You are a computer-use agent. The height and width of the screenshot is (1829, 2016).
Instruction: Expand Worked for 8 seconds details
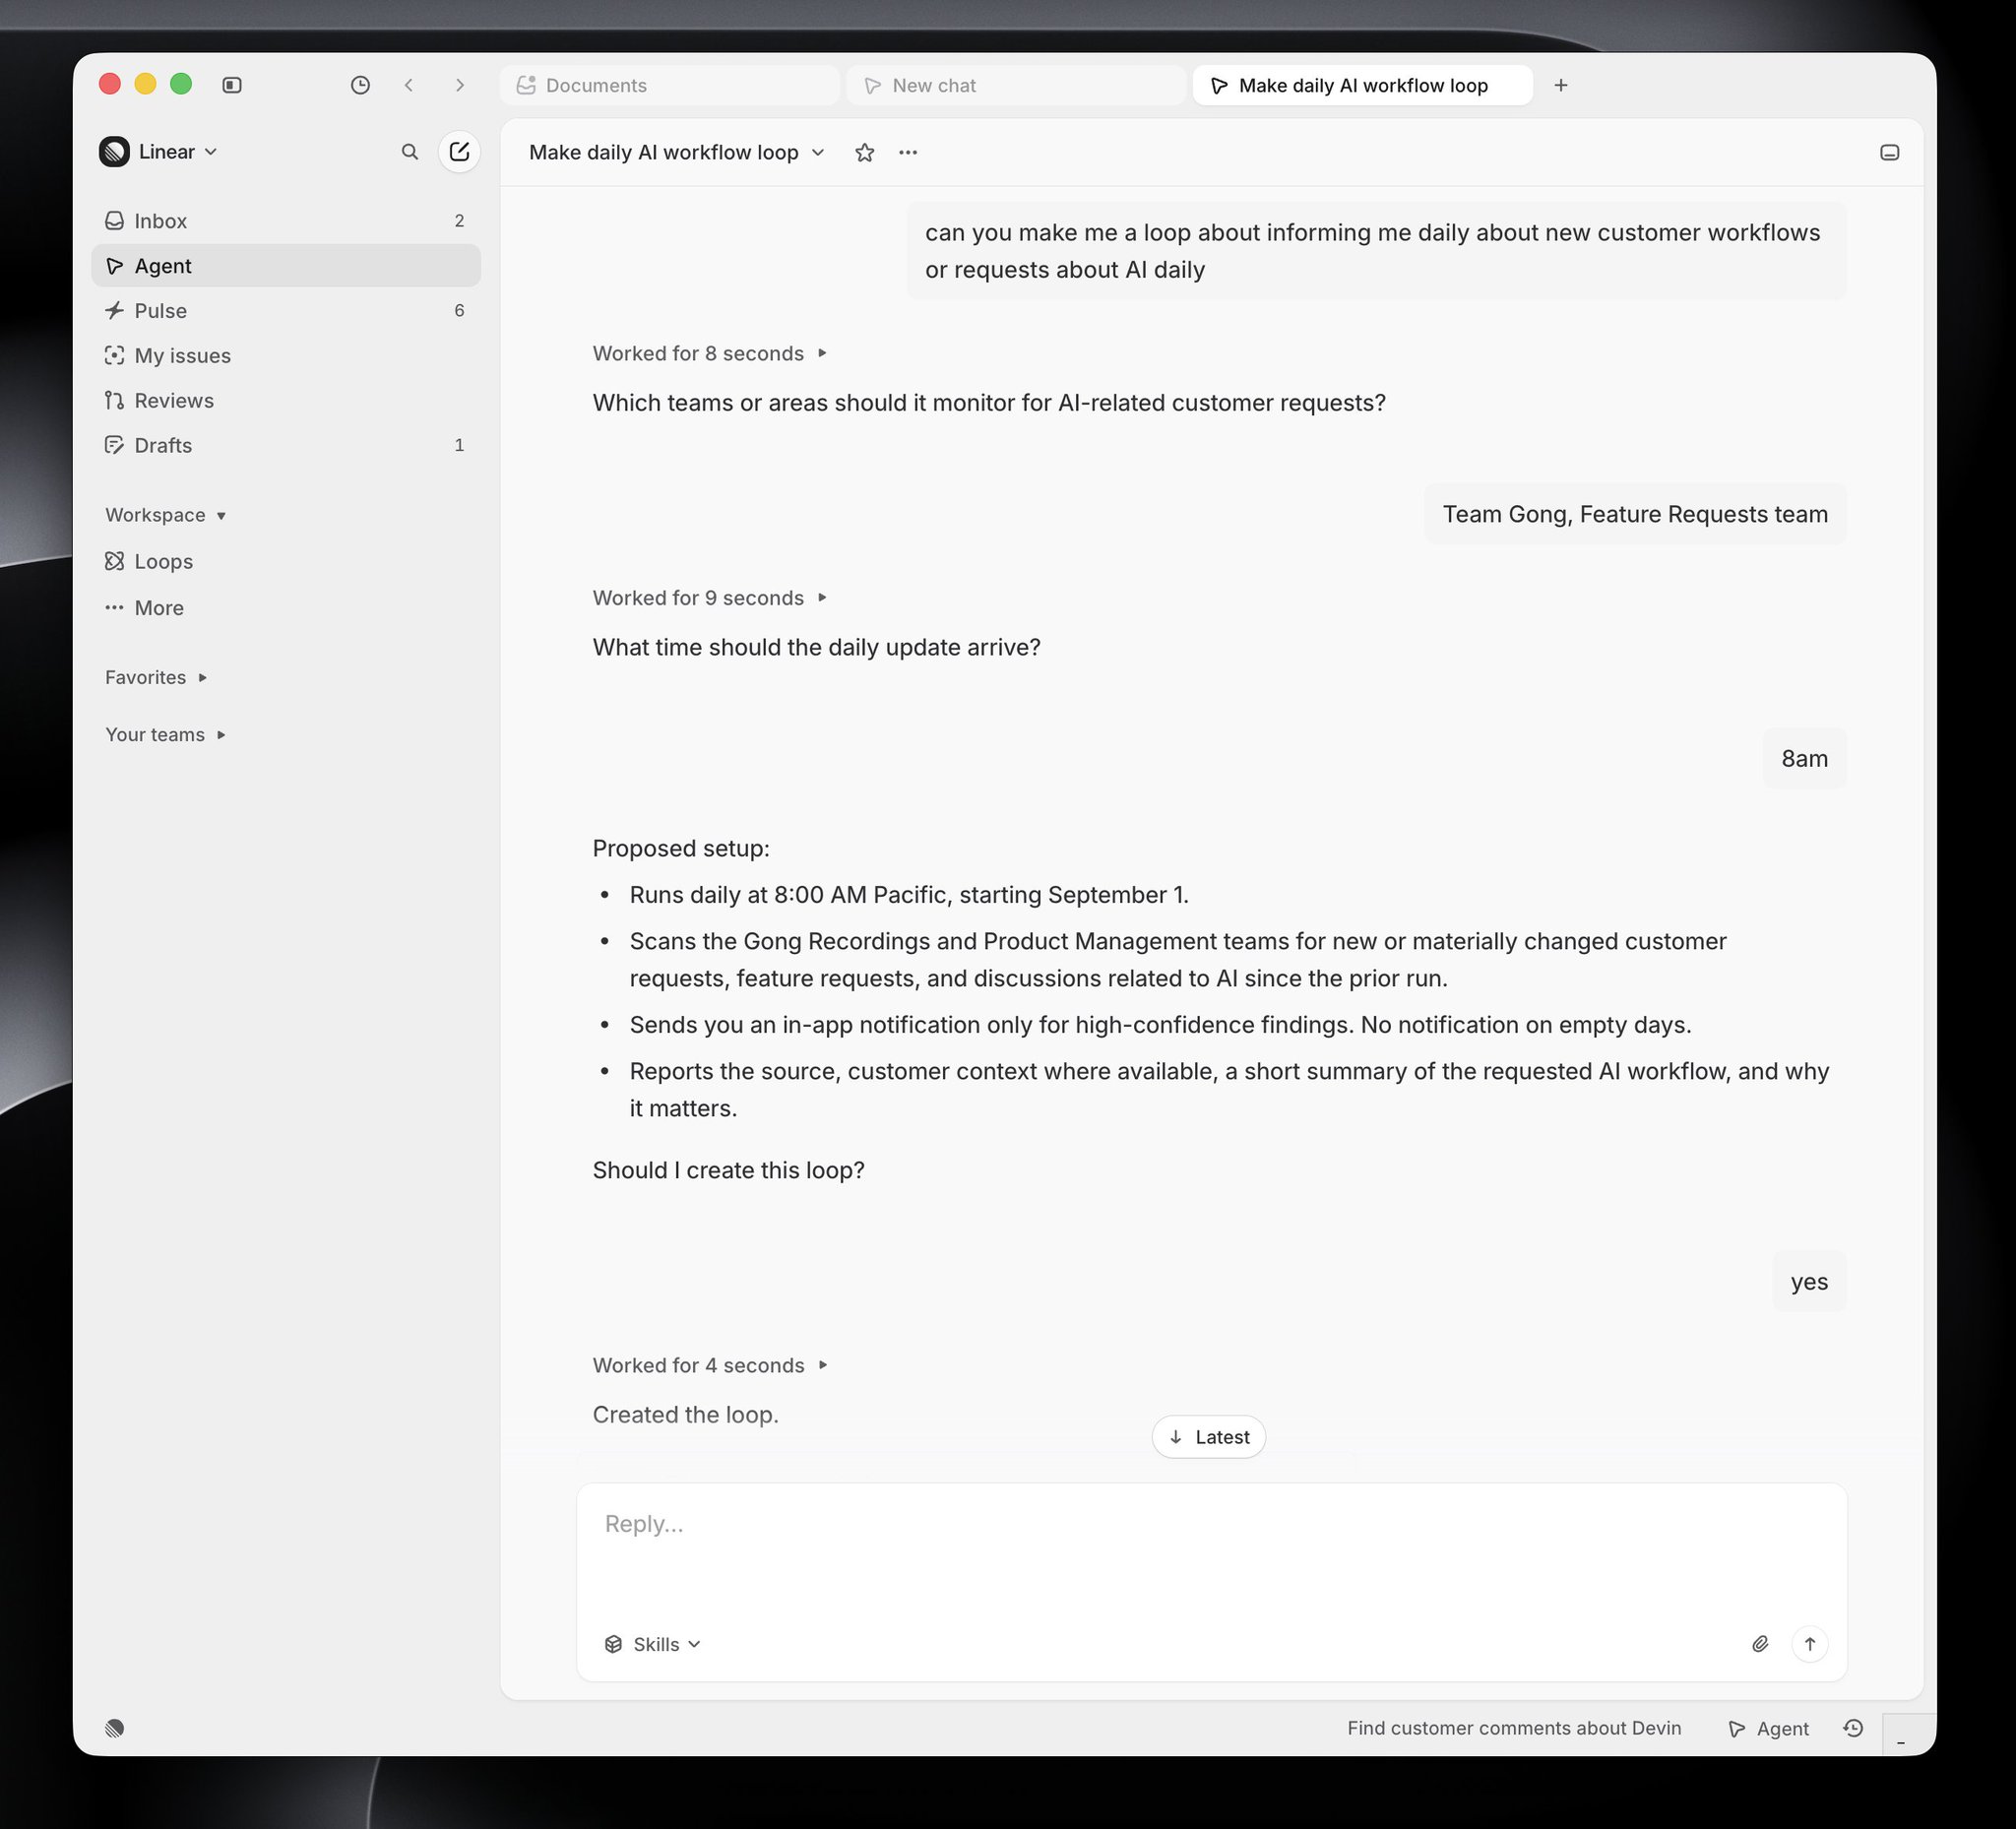710,353
